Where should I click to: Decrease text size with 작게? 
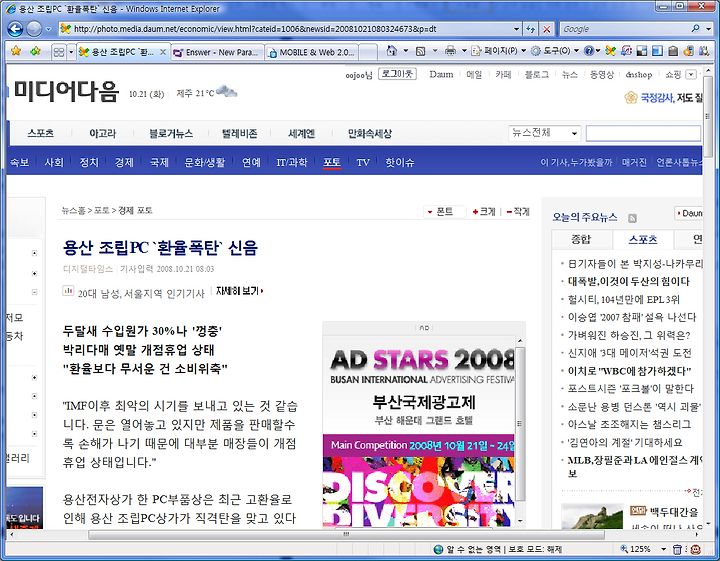(x=518, y=212)
